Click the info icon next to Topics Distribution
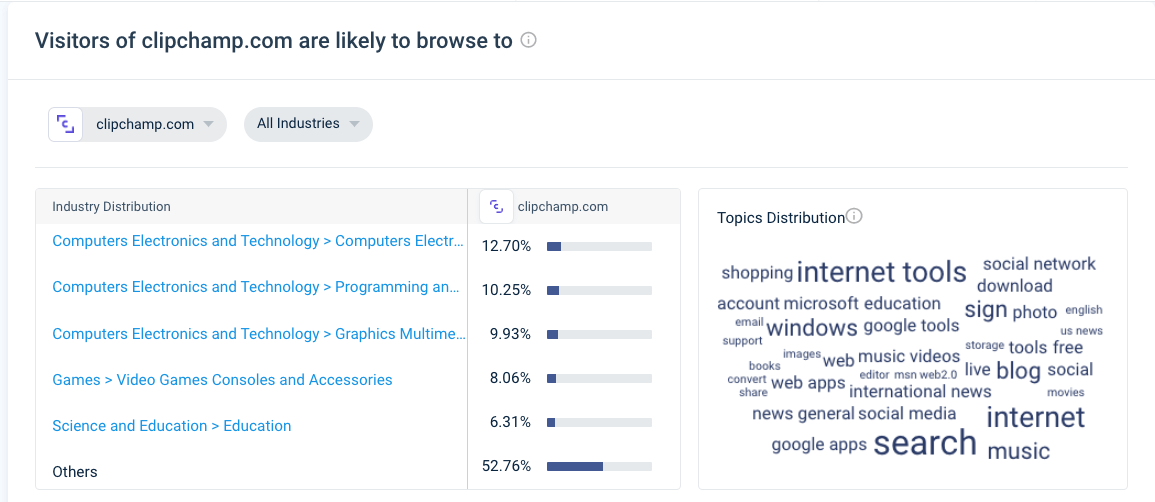 (x=854, y=216)
